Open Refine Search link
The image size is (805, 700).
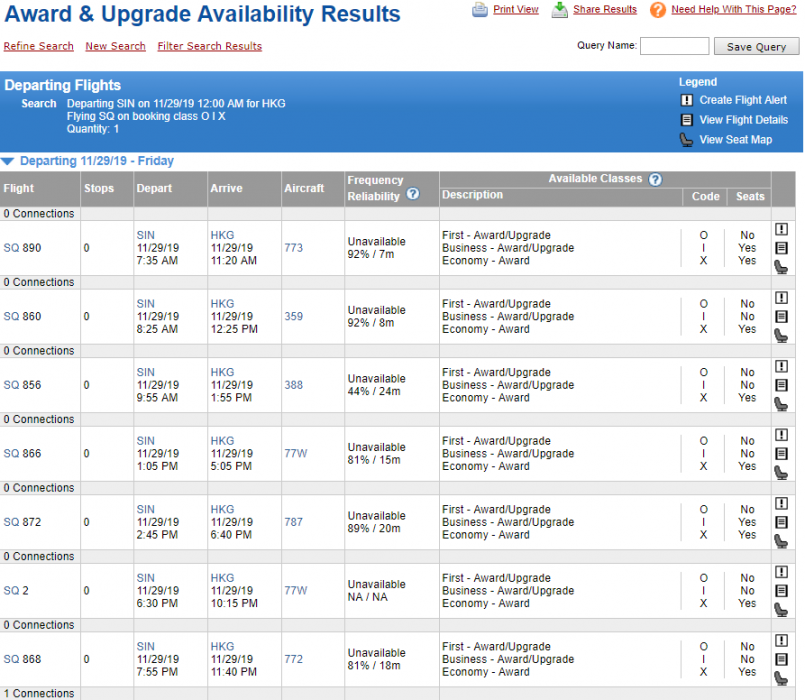pos(38,46)
